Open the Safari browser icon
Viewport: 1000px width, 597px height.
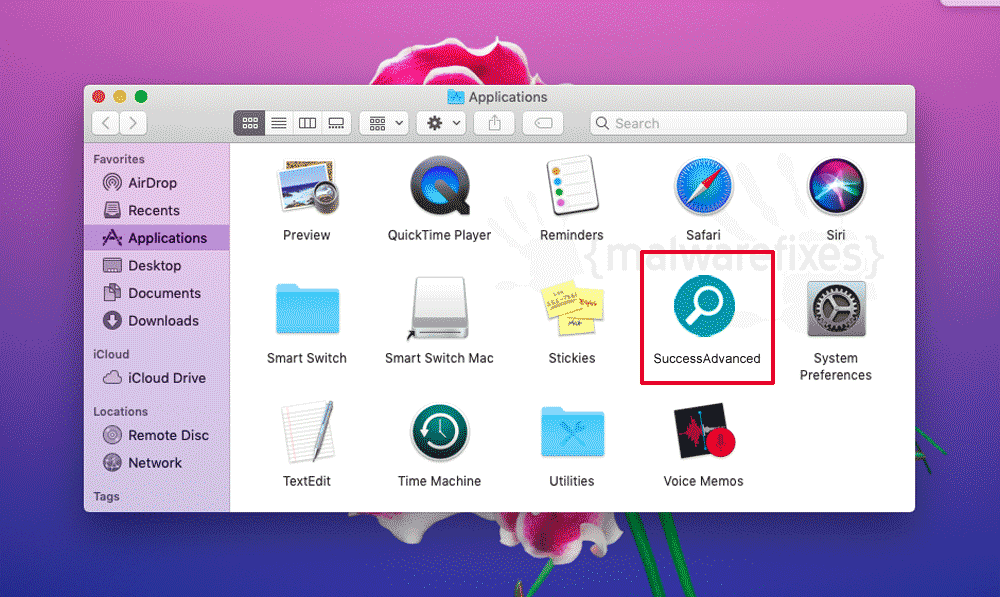703,186
